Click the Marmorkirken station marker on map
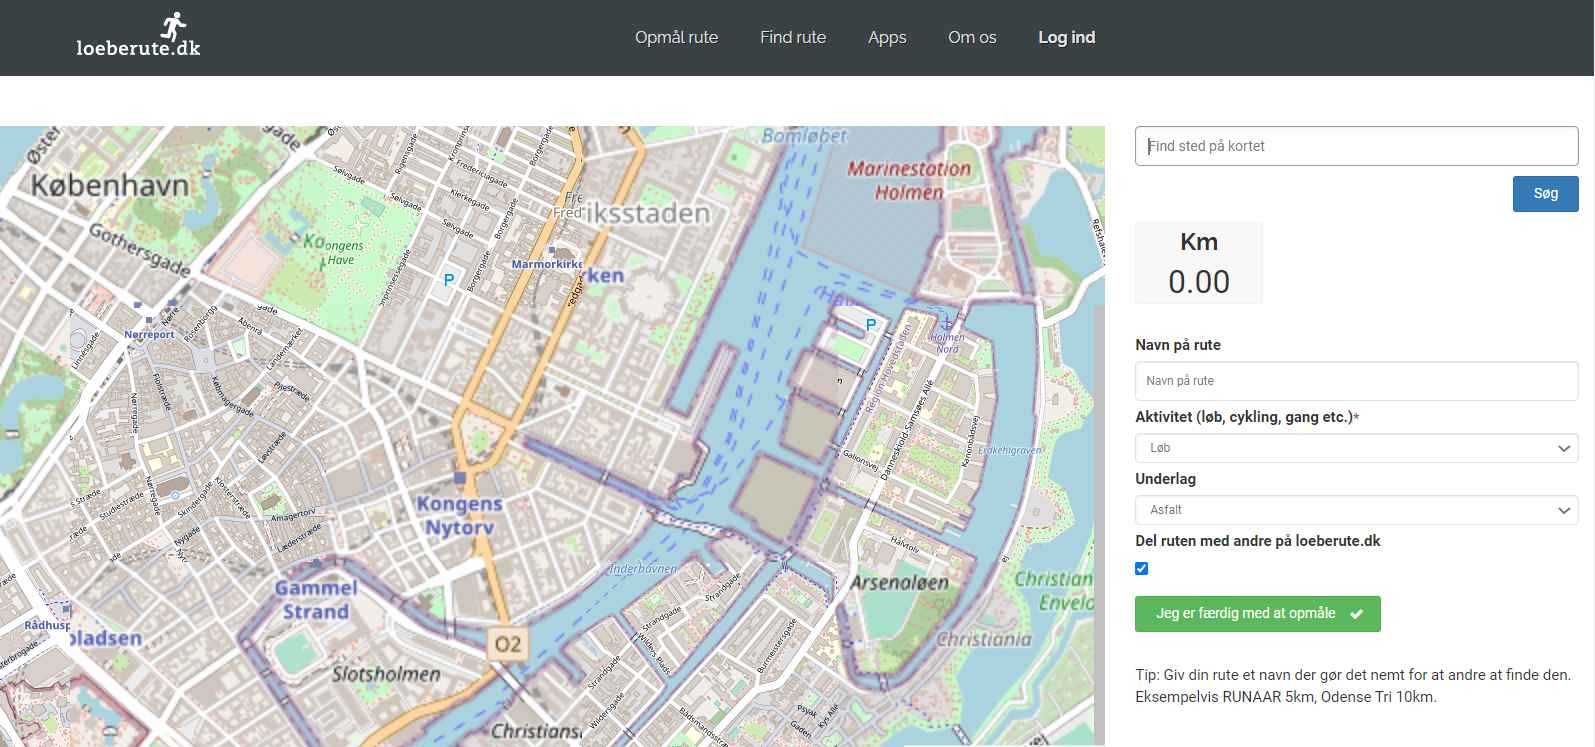This screenshot has width=1595, height=747. (551, 250)
